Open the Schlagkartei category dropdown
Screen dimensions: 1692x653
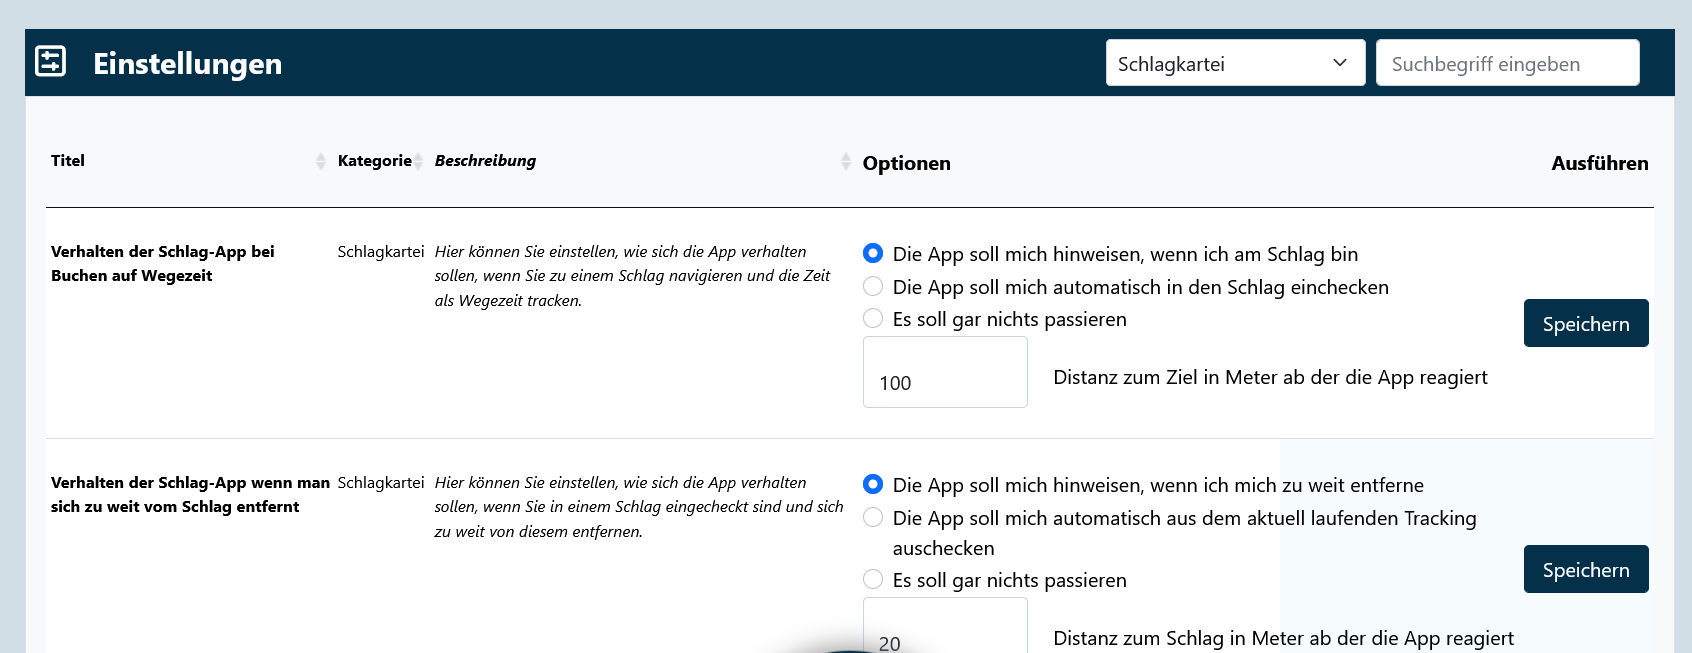coord(1234,63)
